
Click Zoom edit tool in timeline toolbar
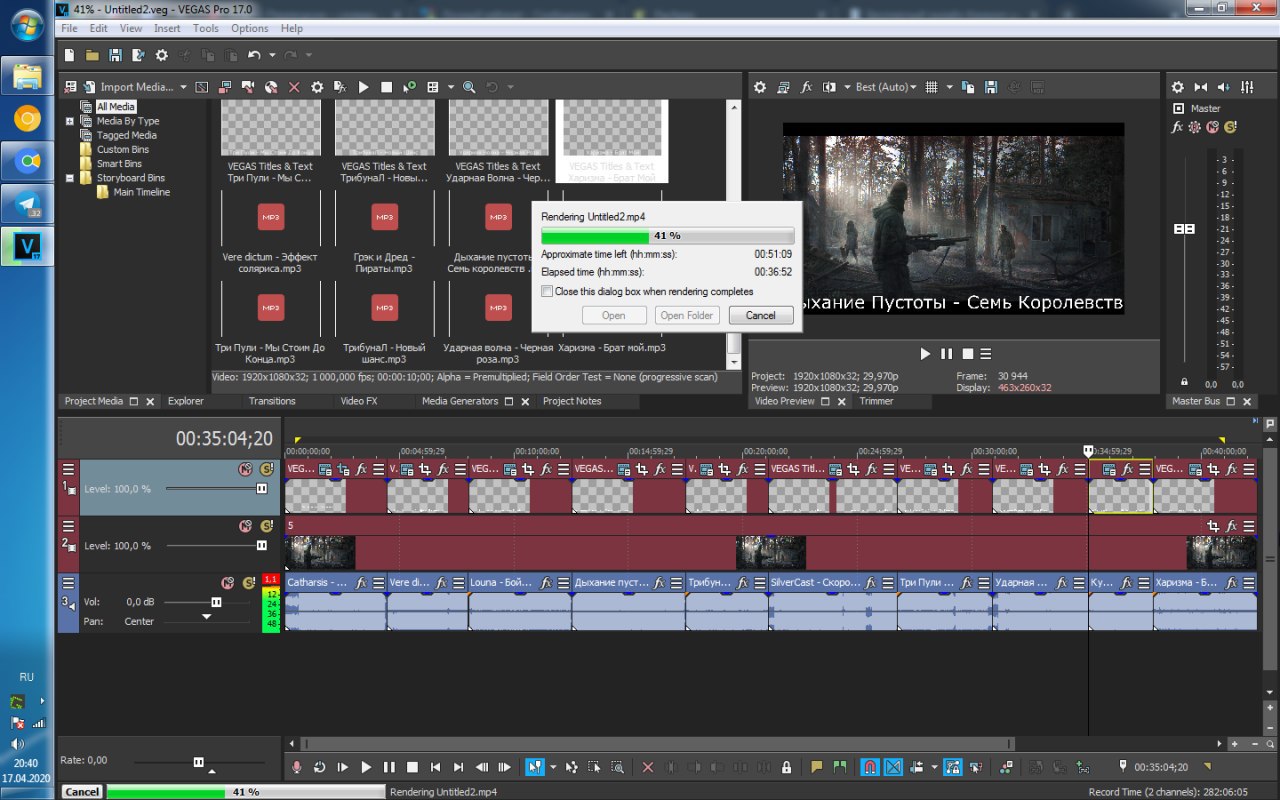click(x=618, y=767)
